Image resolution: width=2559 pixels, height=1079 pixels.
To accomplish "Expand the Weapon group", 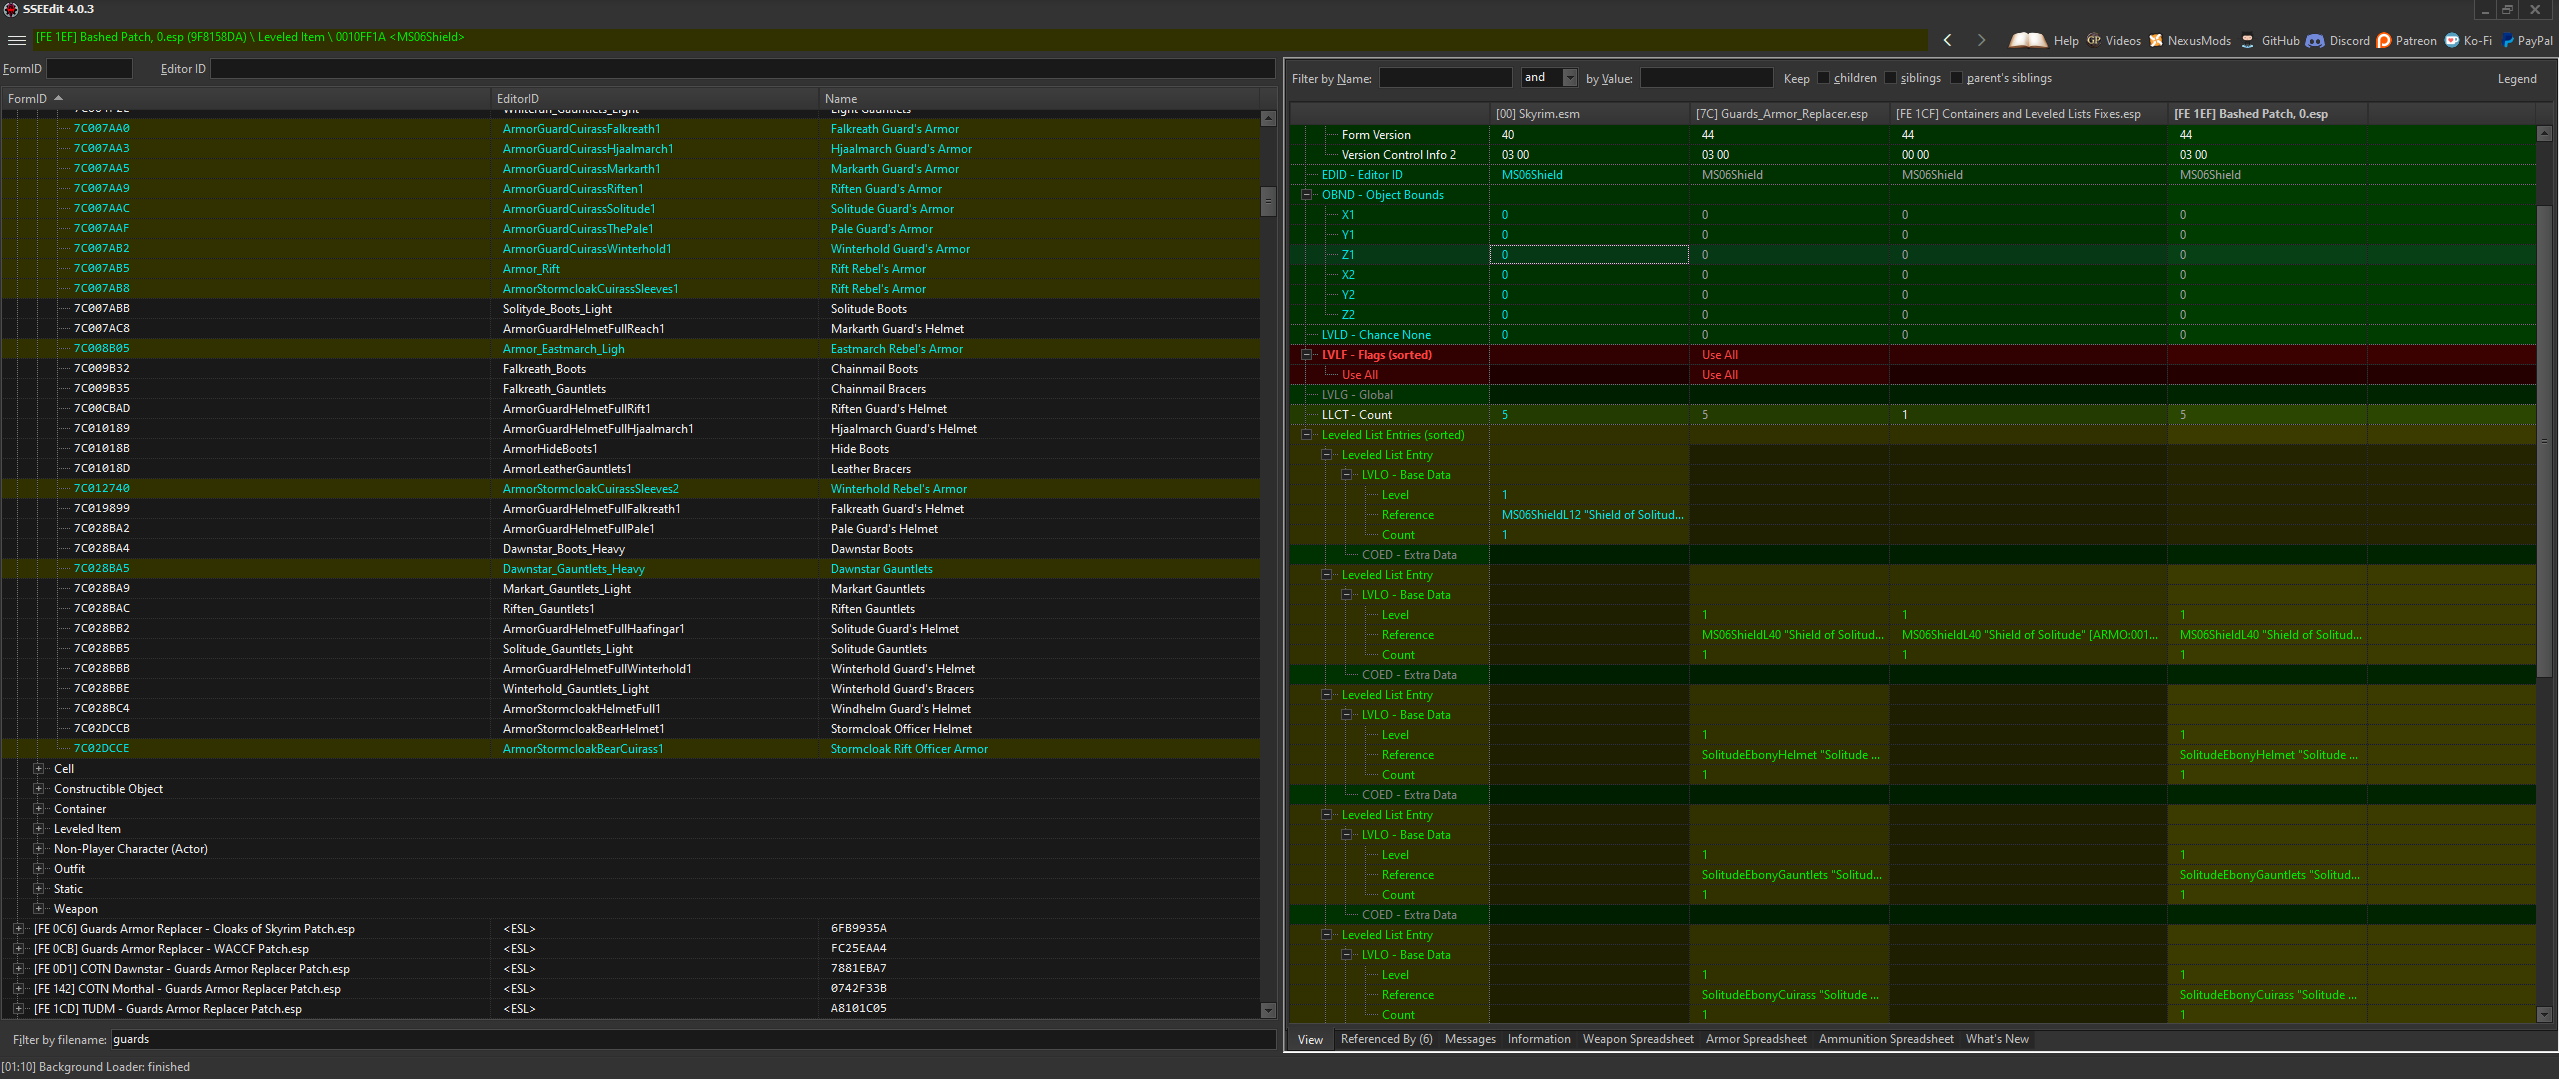I will 39,909.
